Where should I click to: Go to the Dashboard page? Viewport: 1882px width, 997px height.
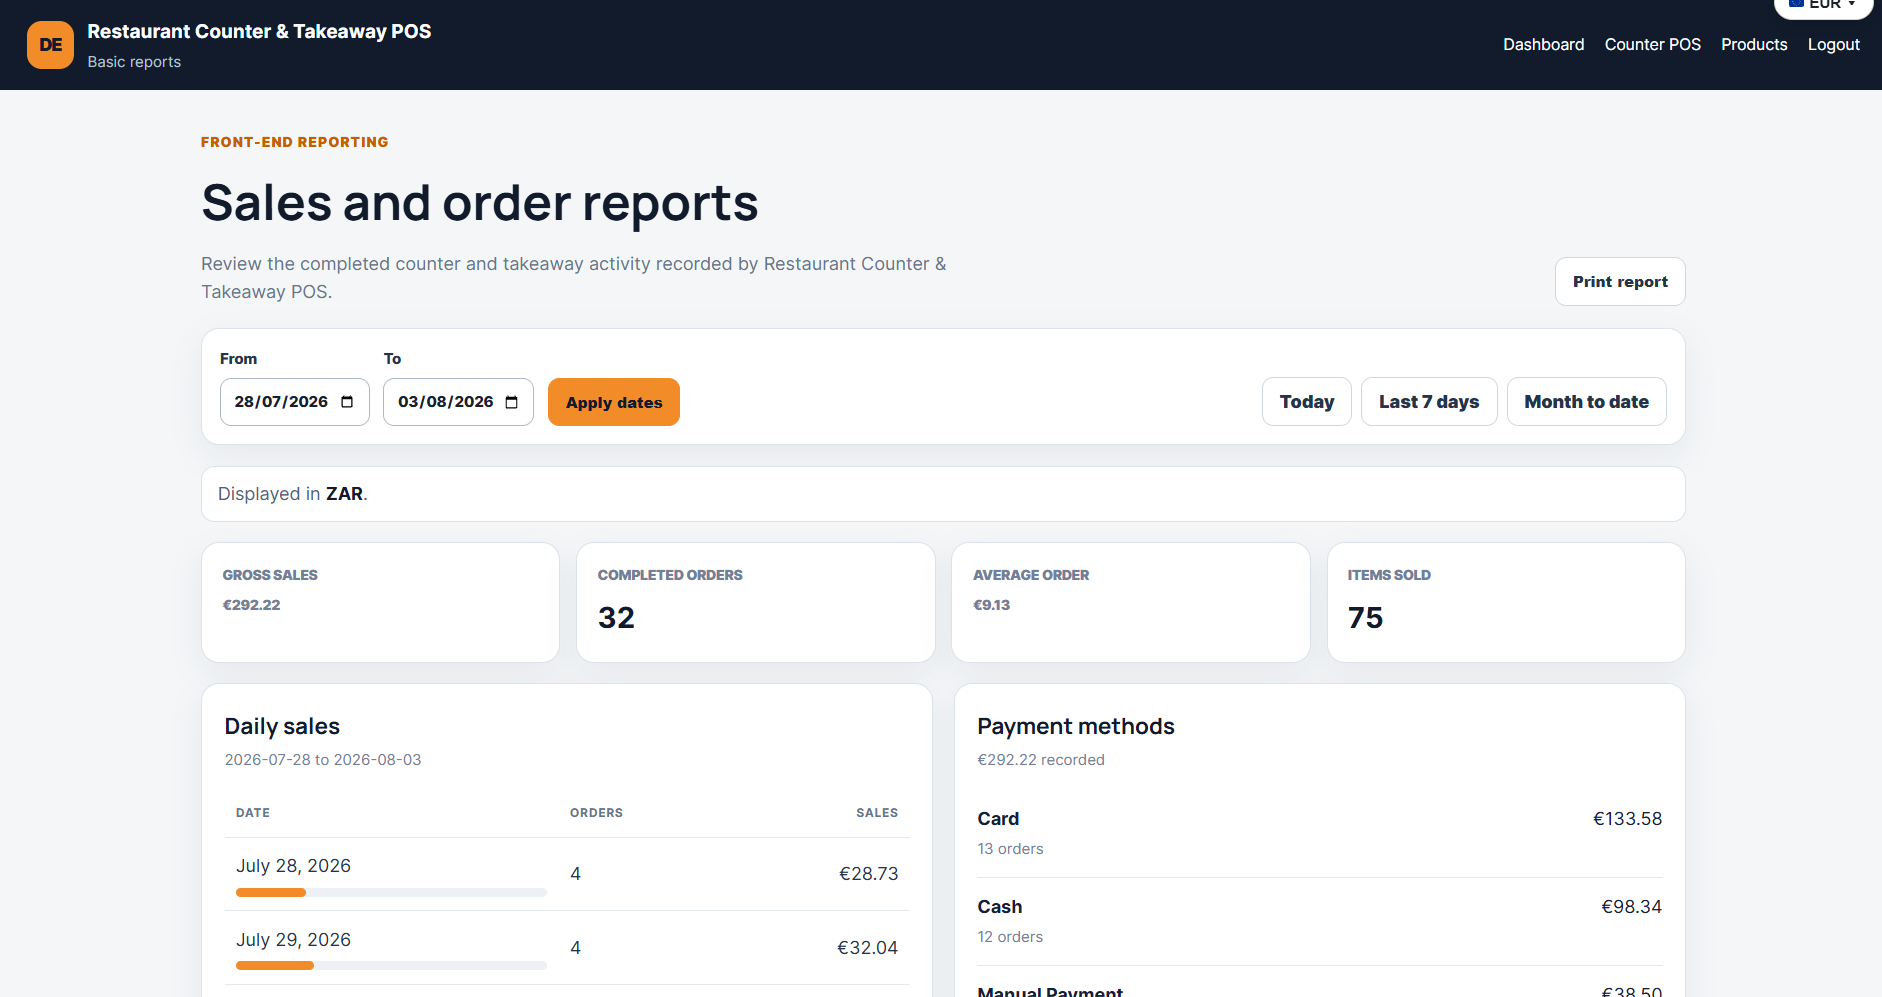tap(1543, 45)
